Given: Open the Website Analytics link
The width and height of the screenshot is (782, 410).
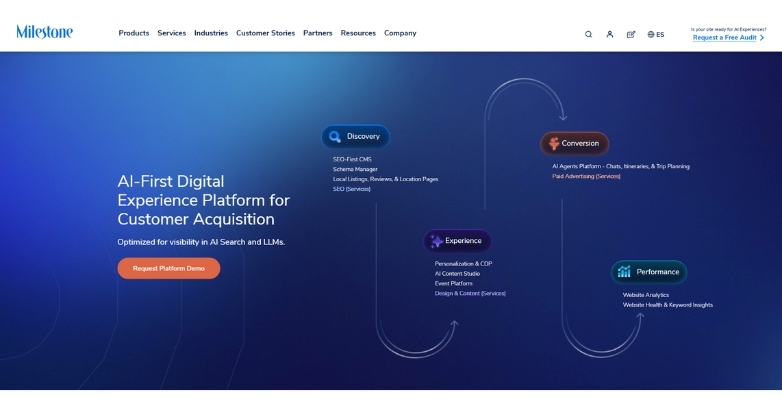Looking at the screenshot, I should point(645,295).
